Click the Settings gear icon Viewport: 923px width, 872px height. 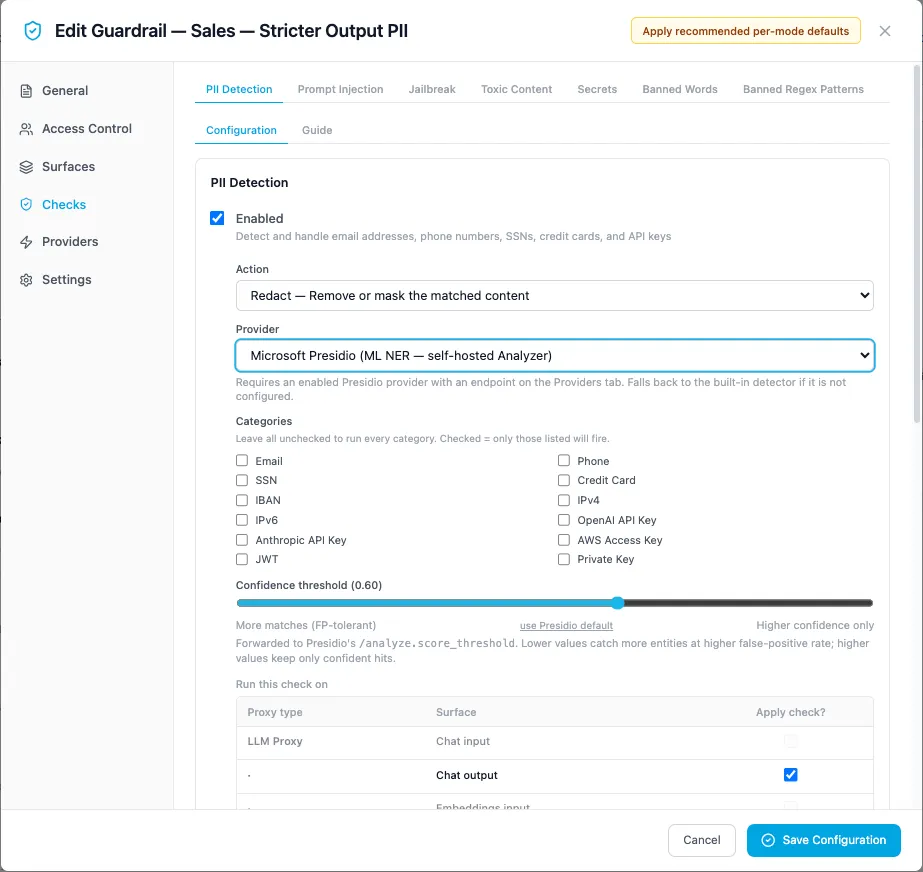26,280
